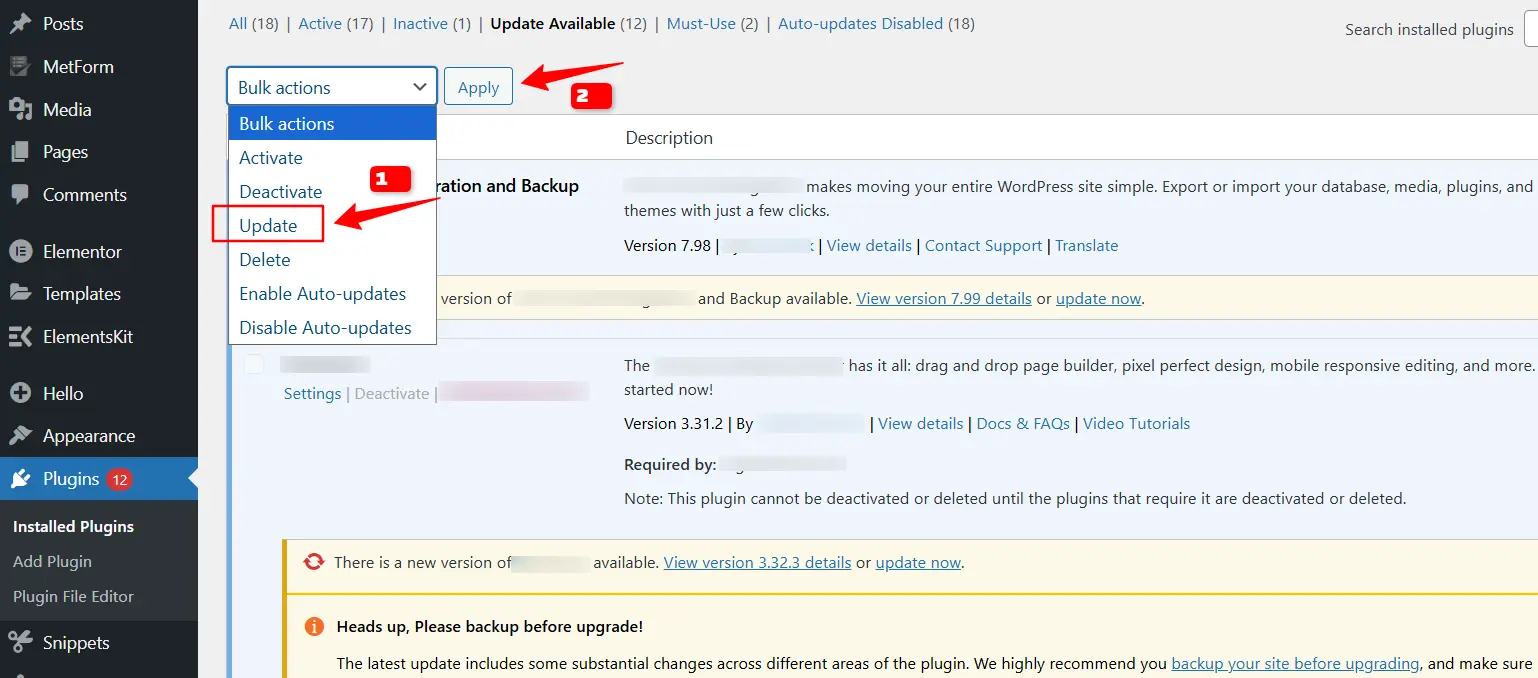
Task: Click backup your site before upgrading link
Action: click(1295, 663)
